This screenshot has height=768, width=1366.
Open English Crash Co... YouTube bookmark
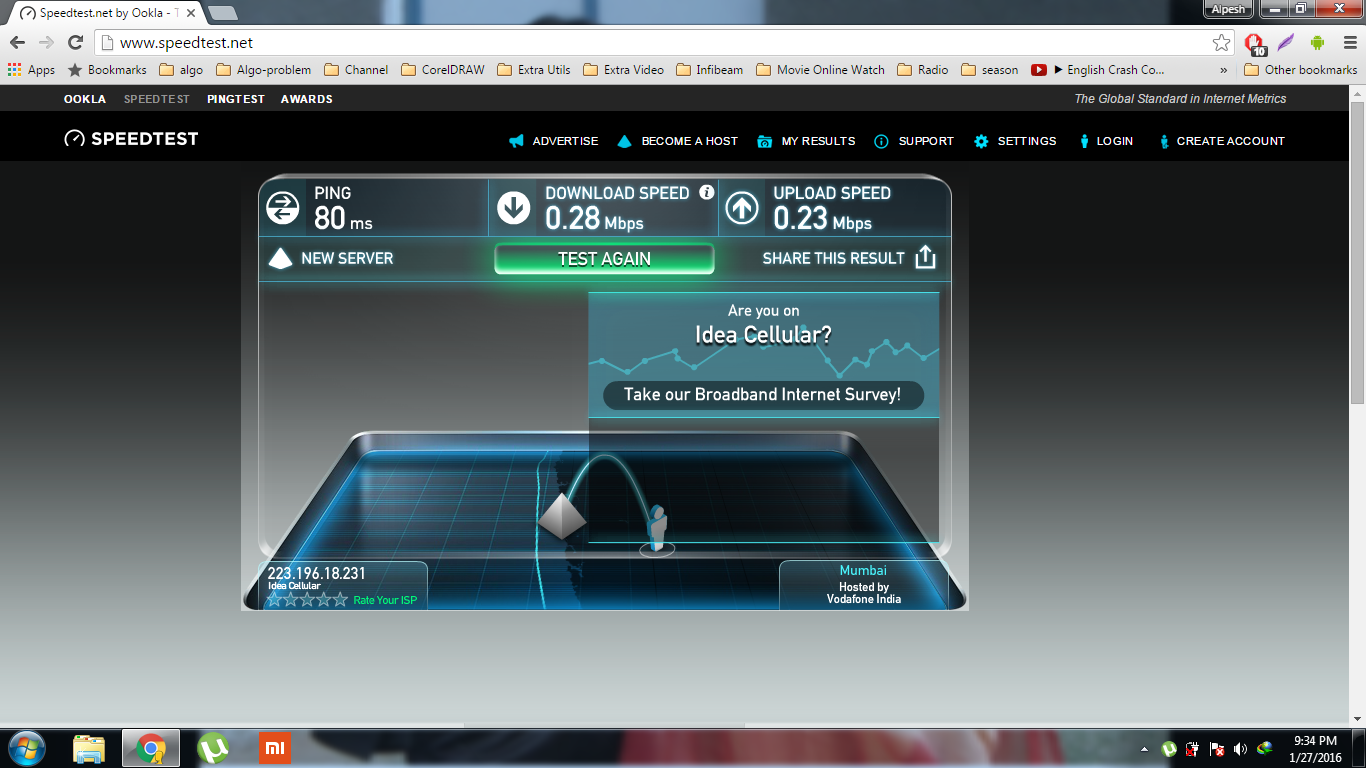(1098, 70)
